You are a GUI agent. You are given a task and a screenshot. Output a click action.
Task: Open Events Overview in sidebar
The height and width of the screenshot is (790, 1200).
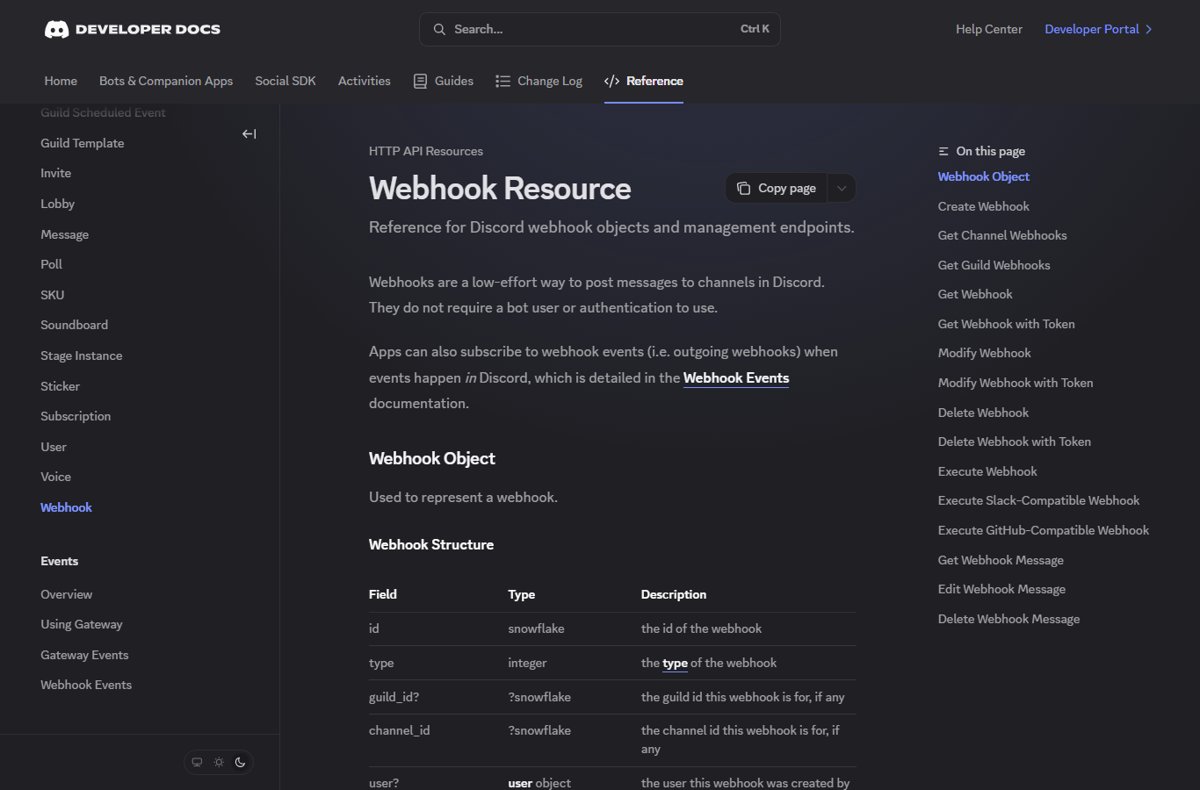66,594
